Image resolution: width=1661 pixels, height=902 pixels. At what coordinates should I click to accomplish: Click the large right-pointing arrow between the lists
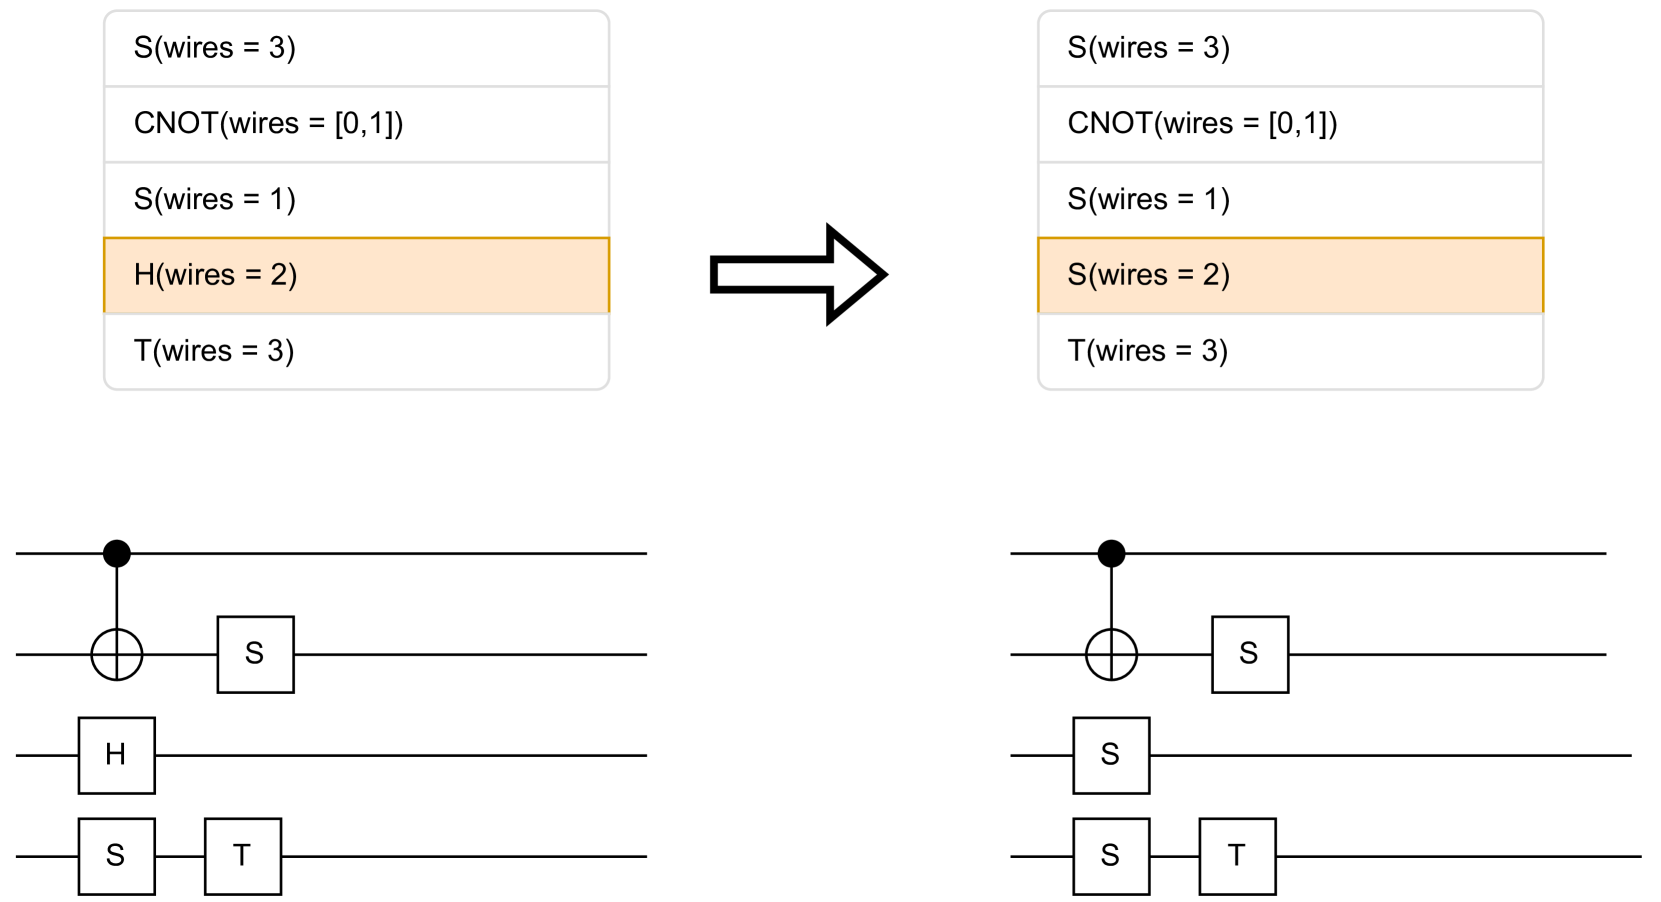797,275
